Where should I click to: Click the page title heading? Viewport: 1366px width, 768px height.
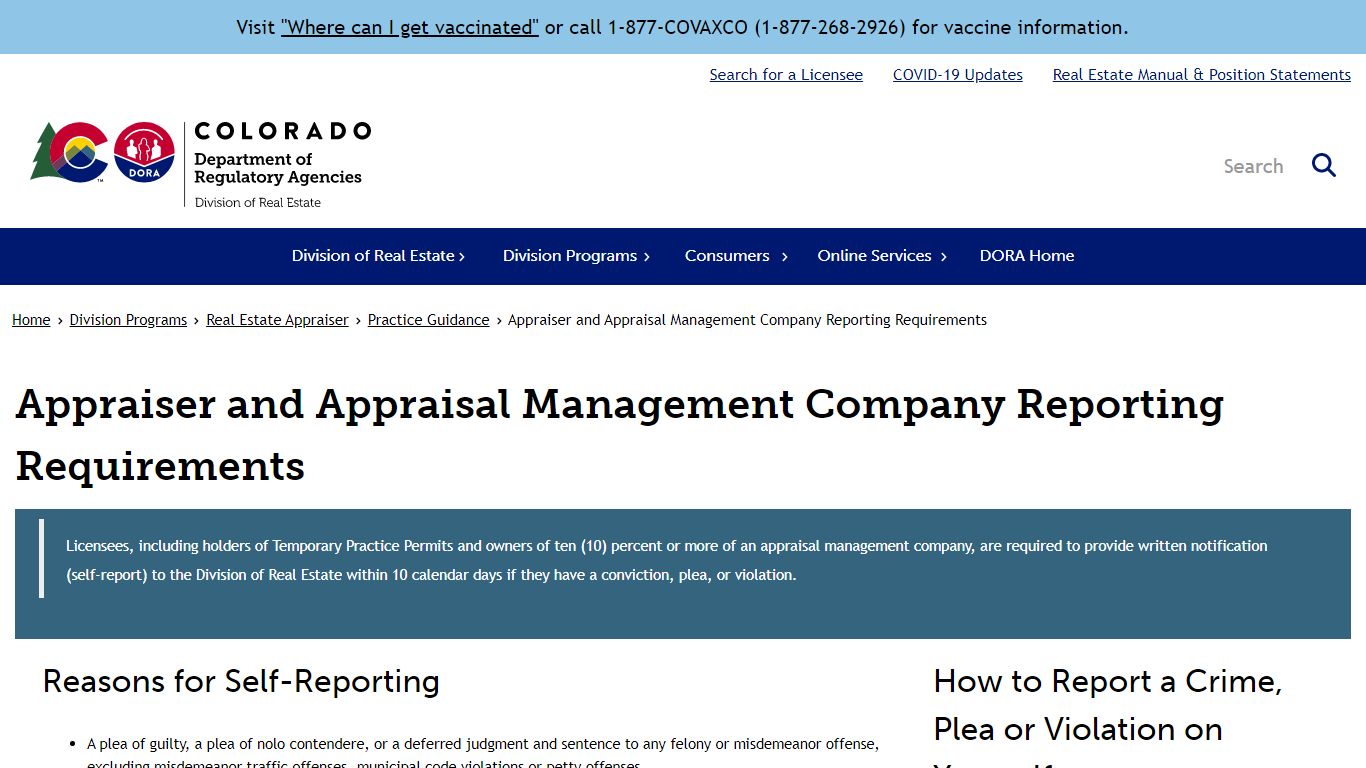(x=620, y=435)
